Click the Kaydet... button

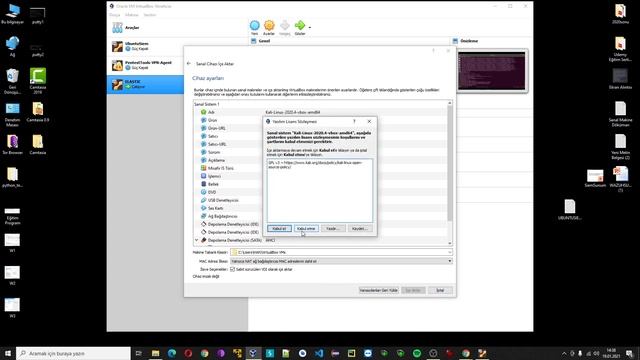(x=360, y=229)
